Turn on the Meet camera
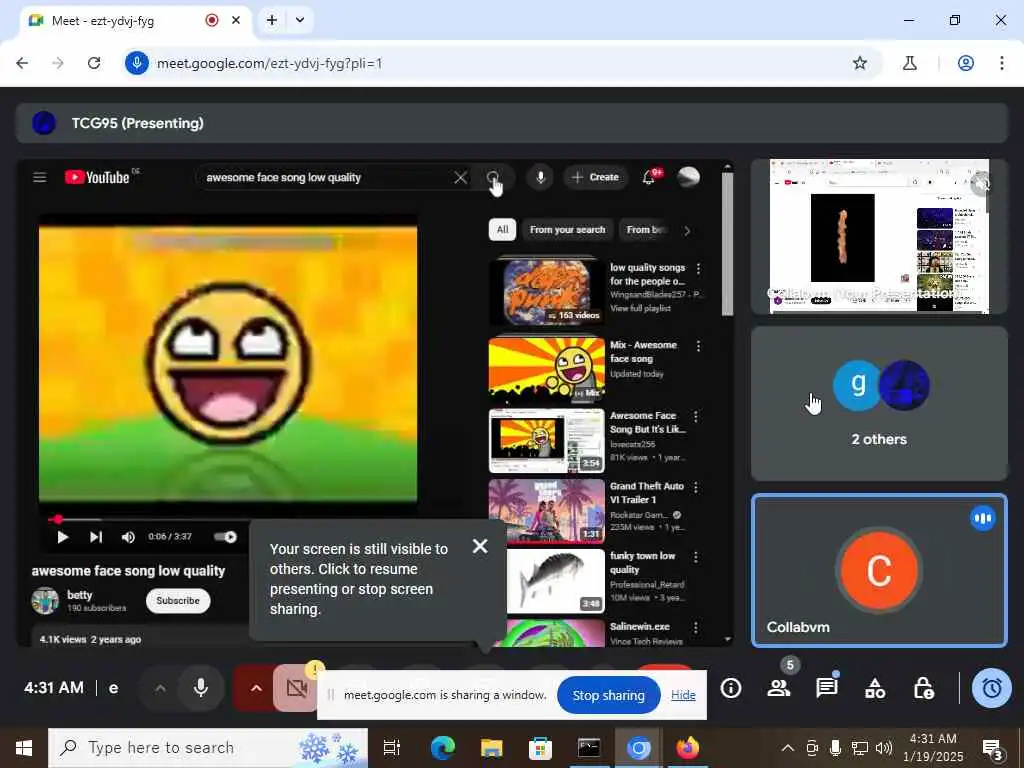1024x768 pixels. 296,688
